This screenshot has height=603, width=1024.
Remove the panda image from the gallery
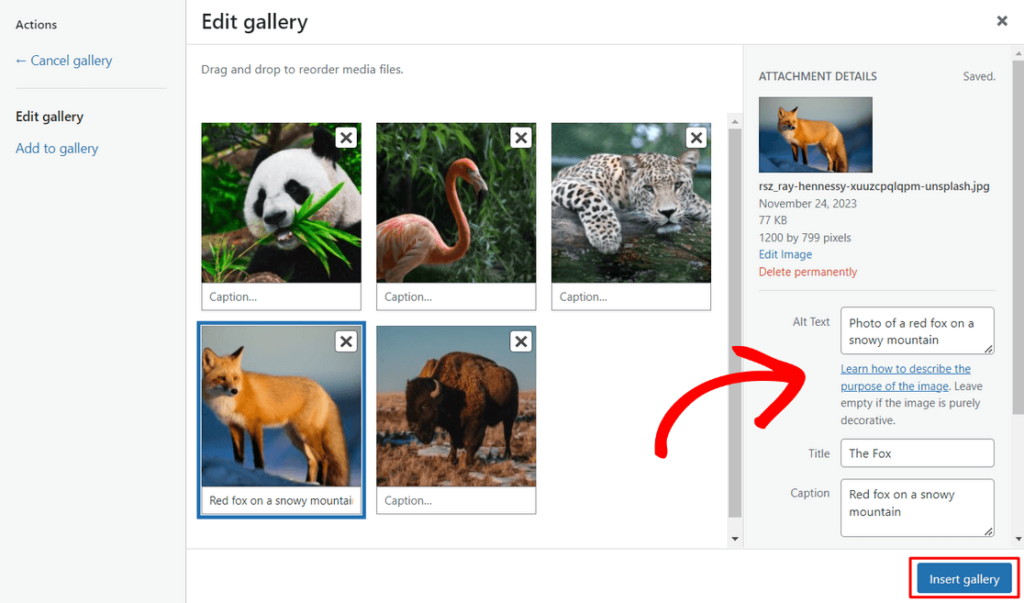coord(345,137)
